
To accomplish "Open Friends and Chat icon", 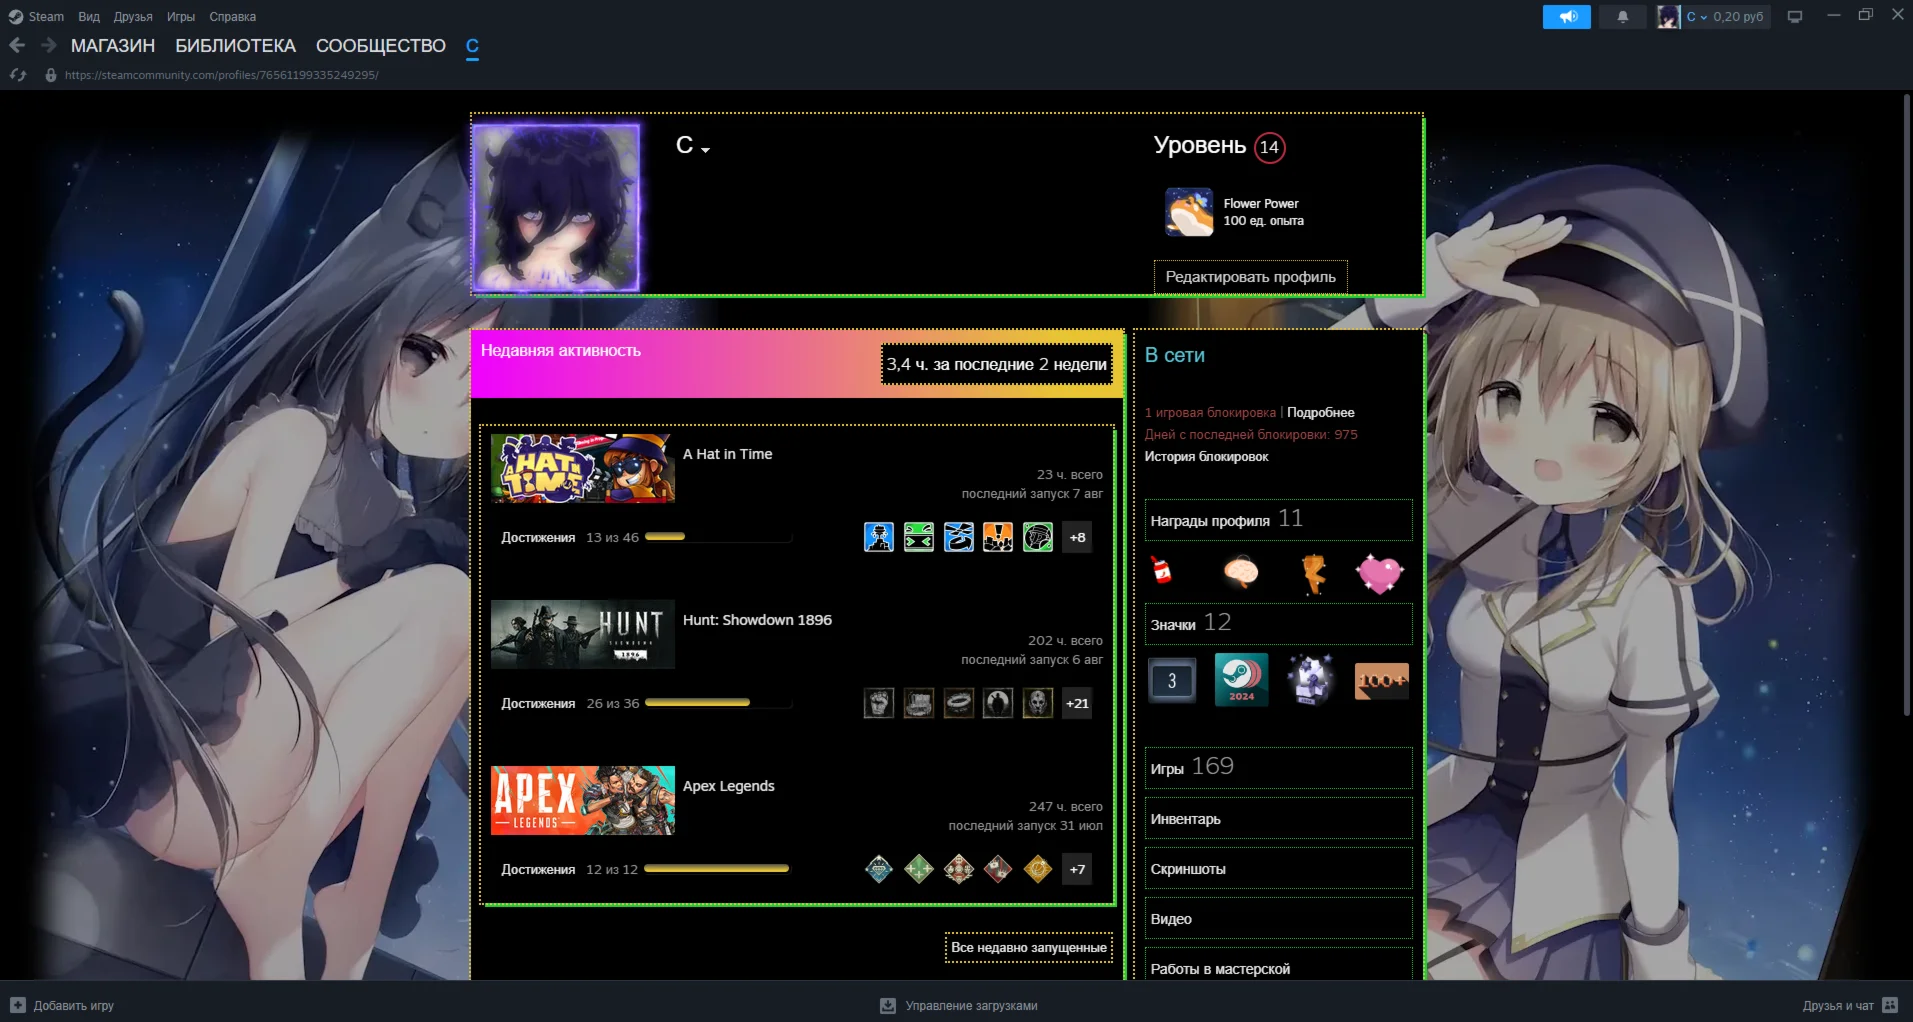I will (1890, 1005).
